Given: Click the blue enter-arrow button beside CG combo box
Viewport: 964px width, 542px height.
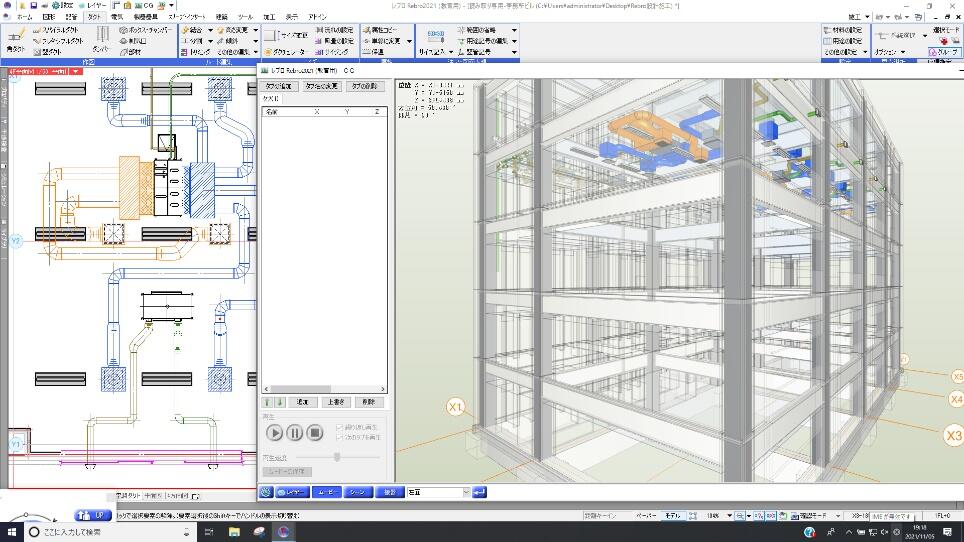Looking at the screenshot, I should click(x=480, y=492).
